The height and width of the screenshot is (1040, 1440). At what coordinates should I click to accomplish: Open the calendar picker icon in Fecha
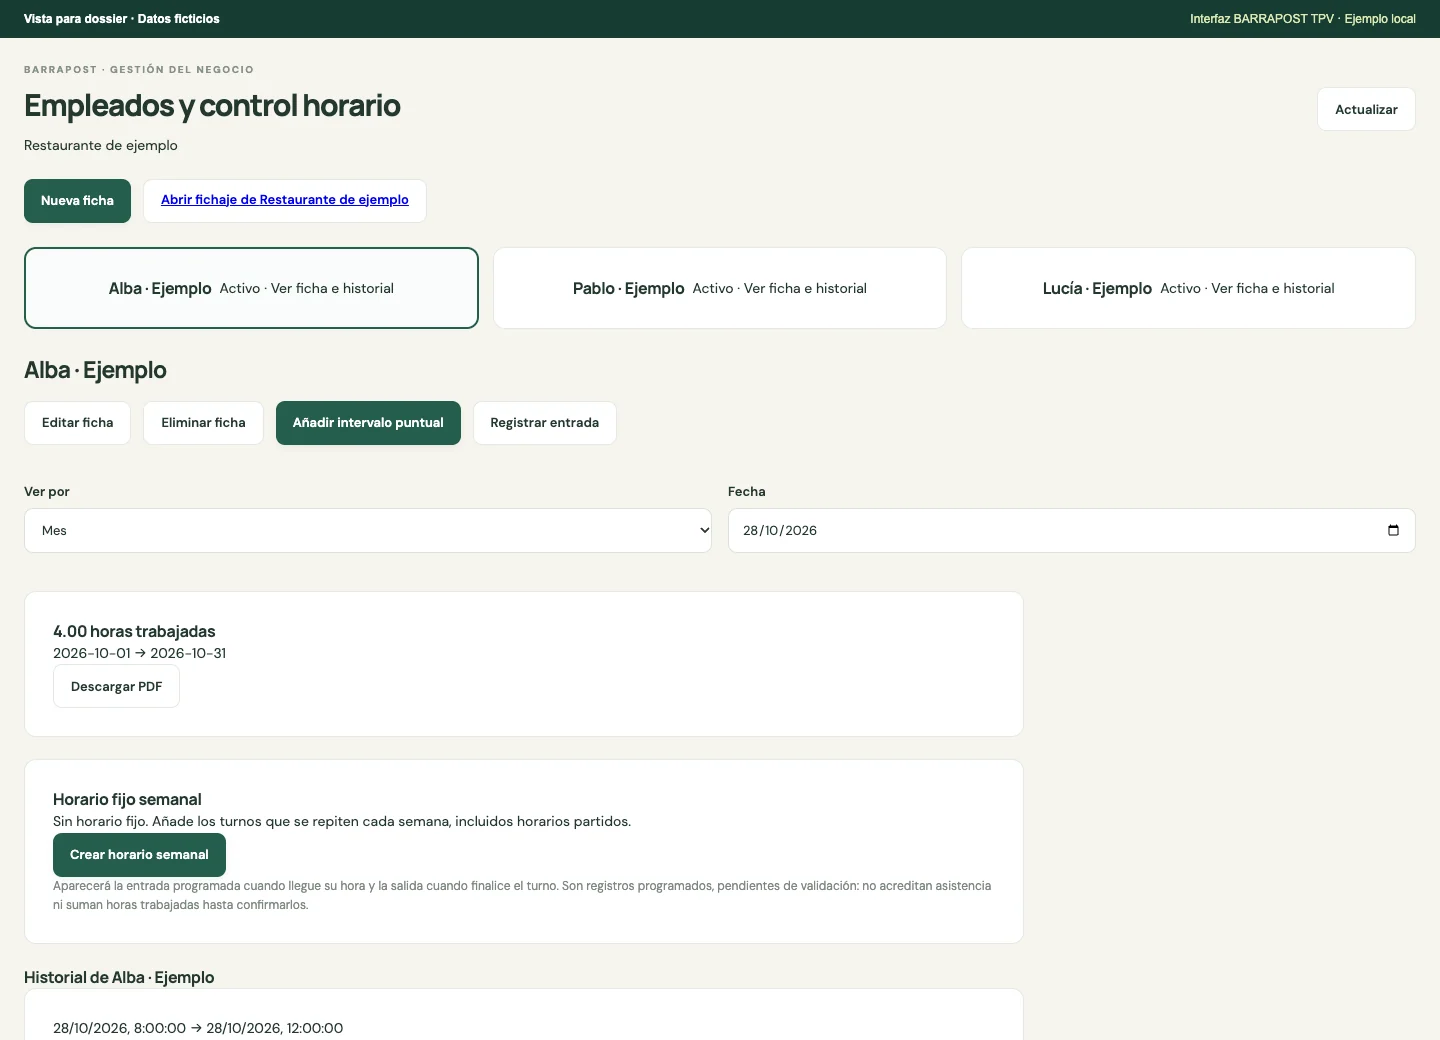tap(1393, 530)
